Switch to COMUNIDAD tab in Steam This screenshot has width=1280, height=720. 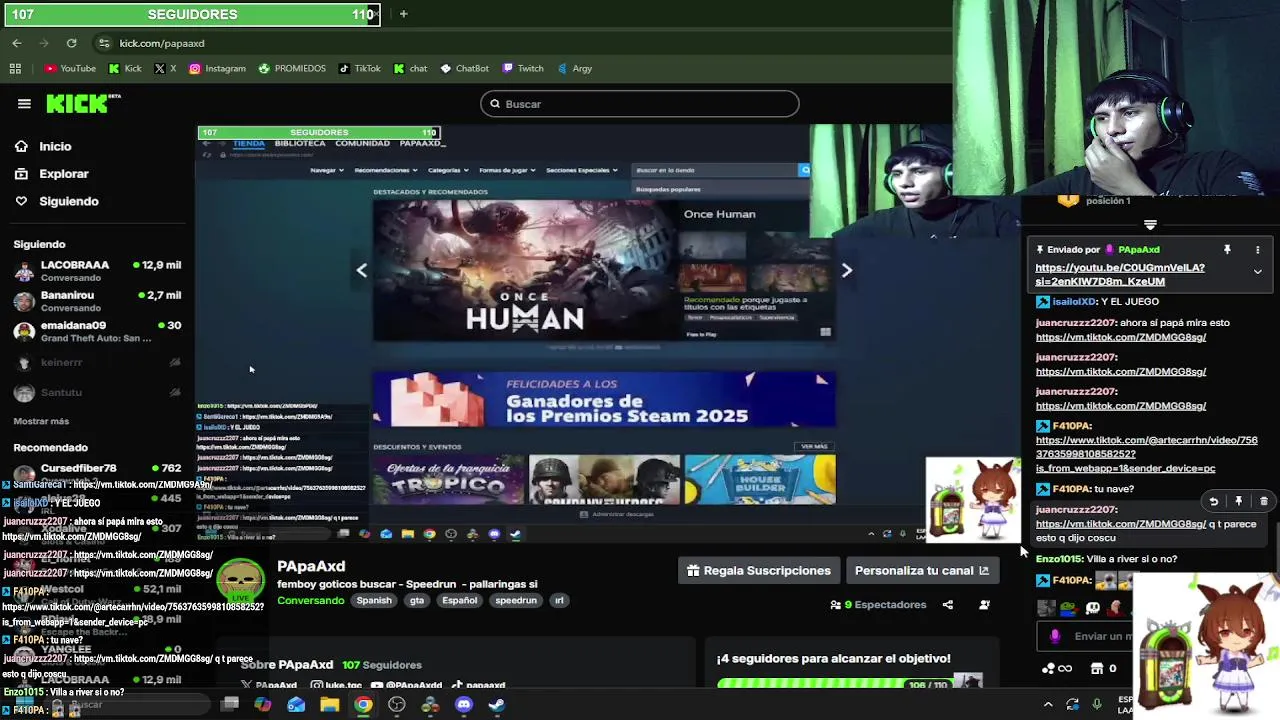[362, 143]
